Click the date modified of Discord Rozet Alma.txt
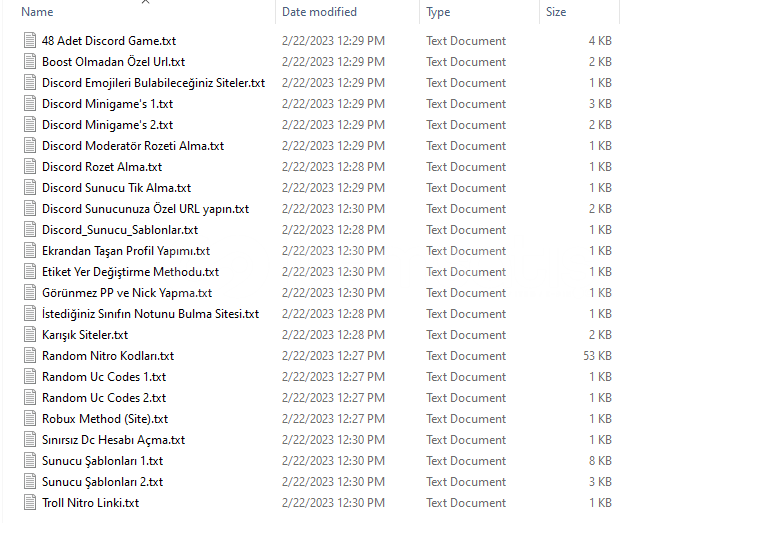 pos(333,167)
